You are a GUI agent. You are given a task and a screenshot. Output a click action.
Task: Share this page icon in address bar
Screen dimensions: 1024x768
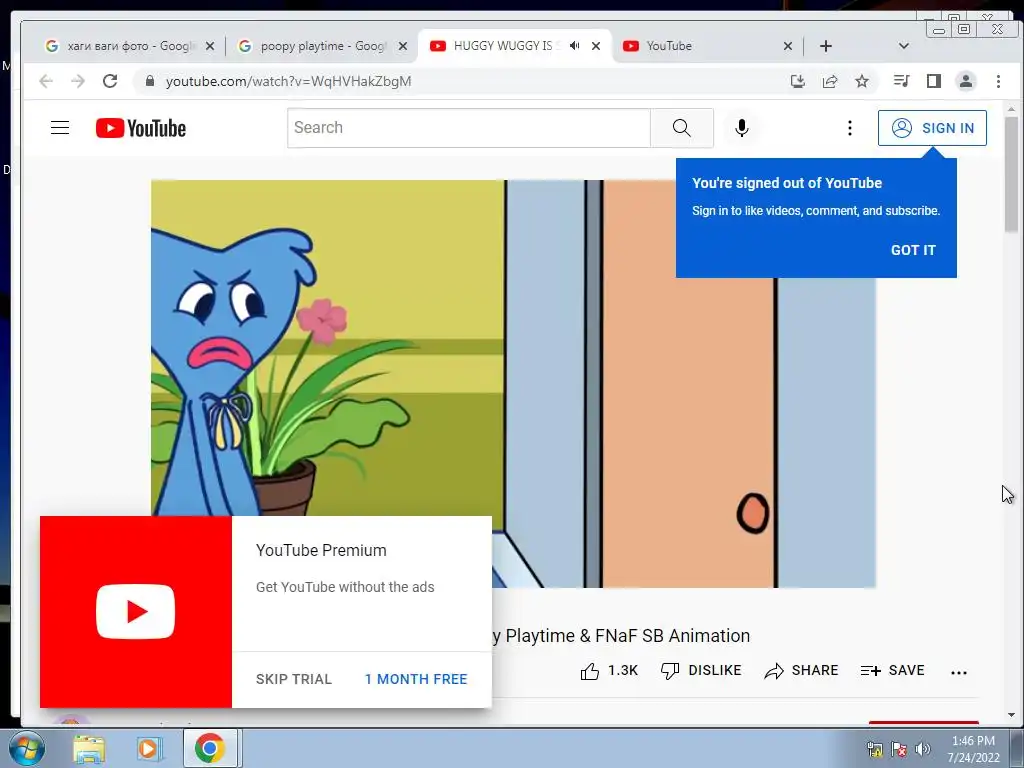(x=830, y=81)
